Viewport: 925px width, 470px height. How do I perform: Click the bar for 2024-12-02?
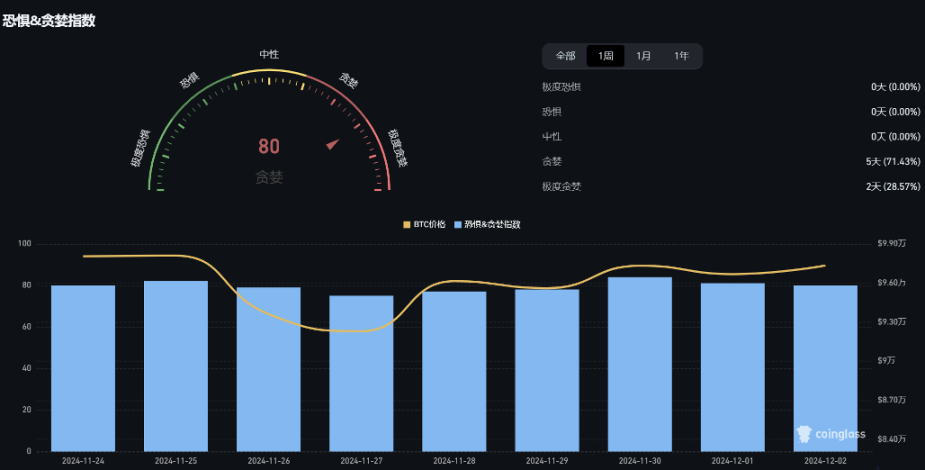coord(825,369)
